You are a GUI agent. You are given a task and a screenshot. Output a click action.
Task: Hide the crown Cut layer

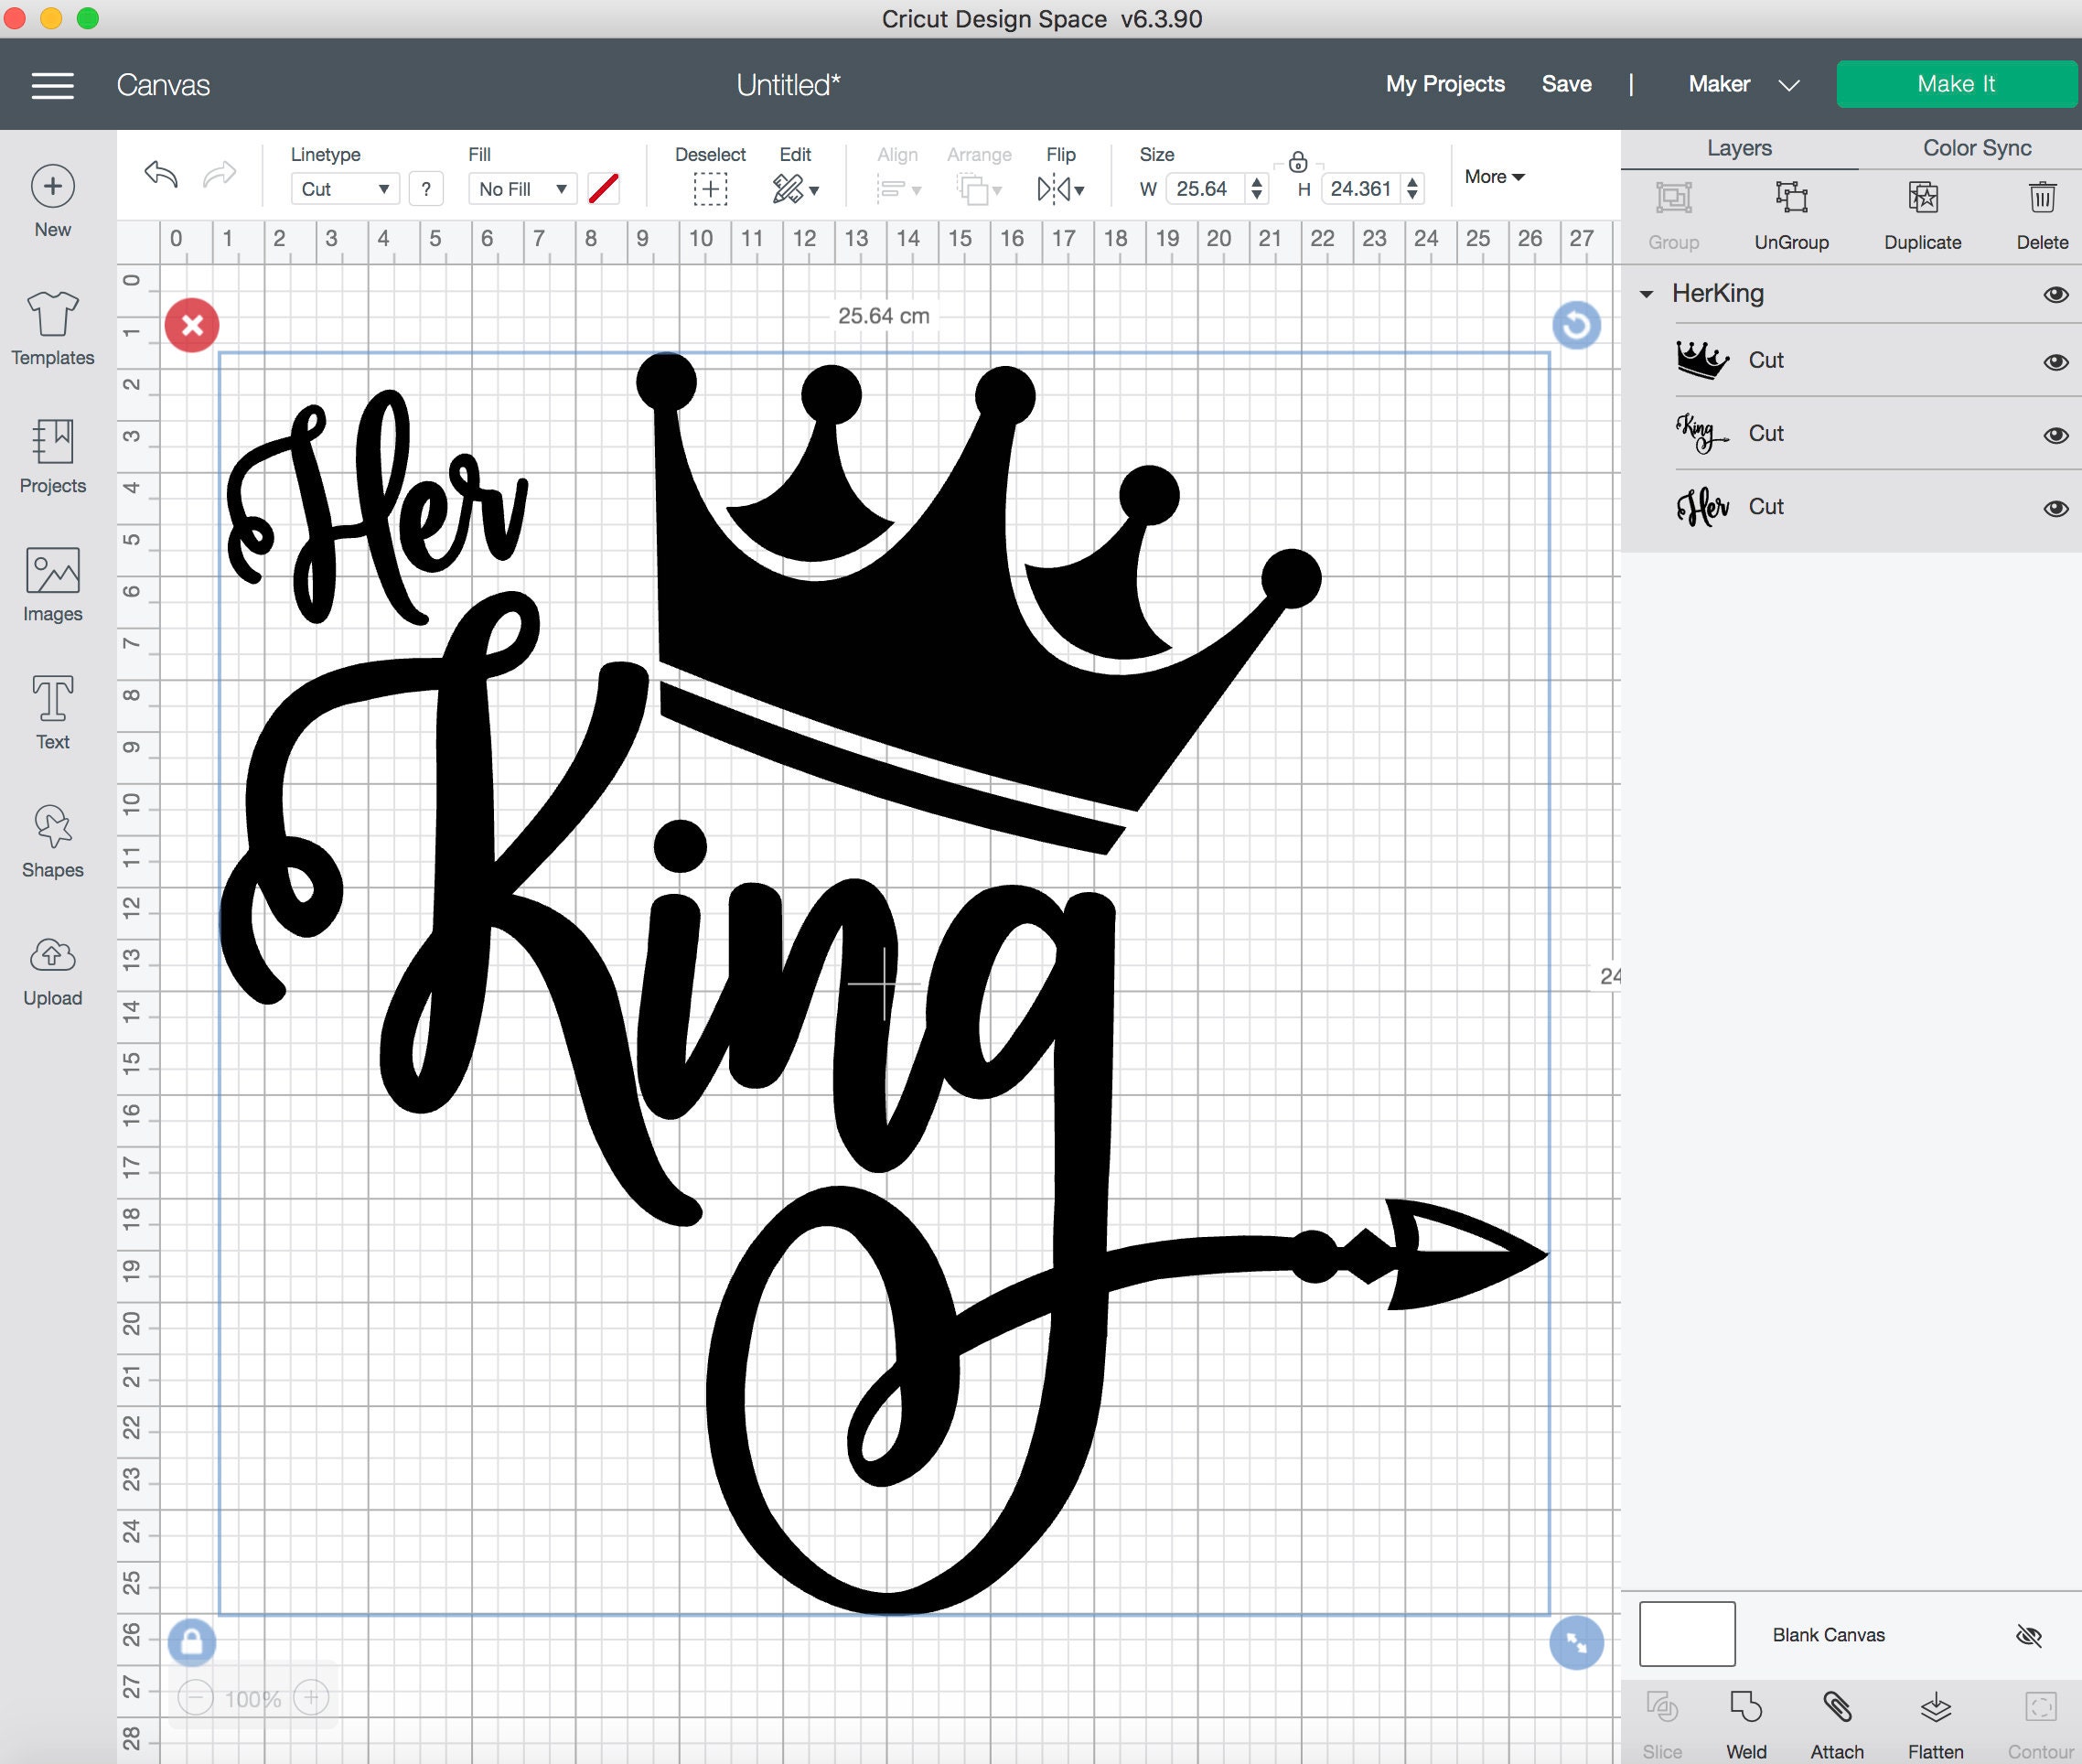[2057, 362]
